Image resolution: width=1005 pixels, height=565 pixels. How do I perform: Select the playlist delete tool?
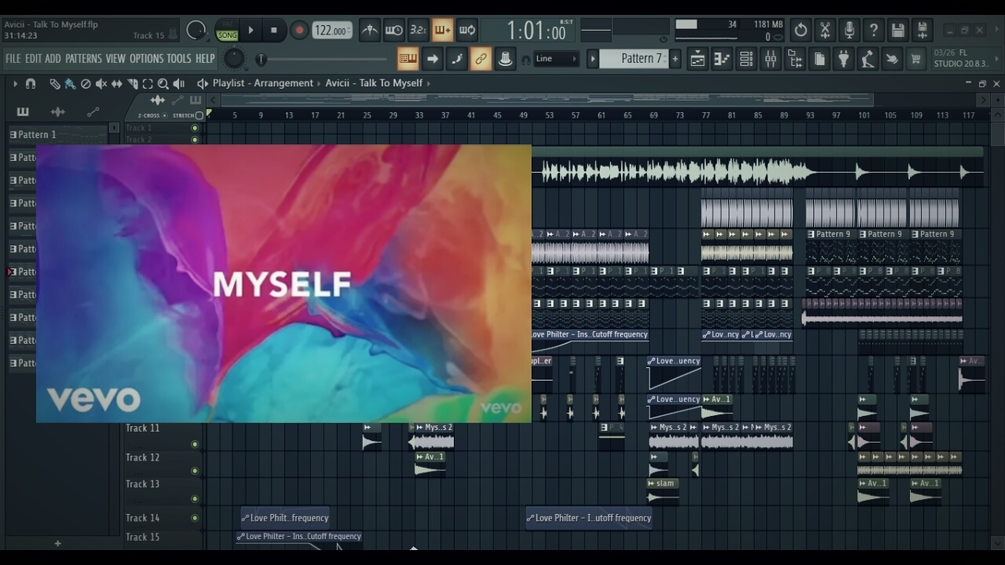[85, 83]
